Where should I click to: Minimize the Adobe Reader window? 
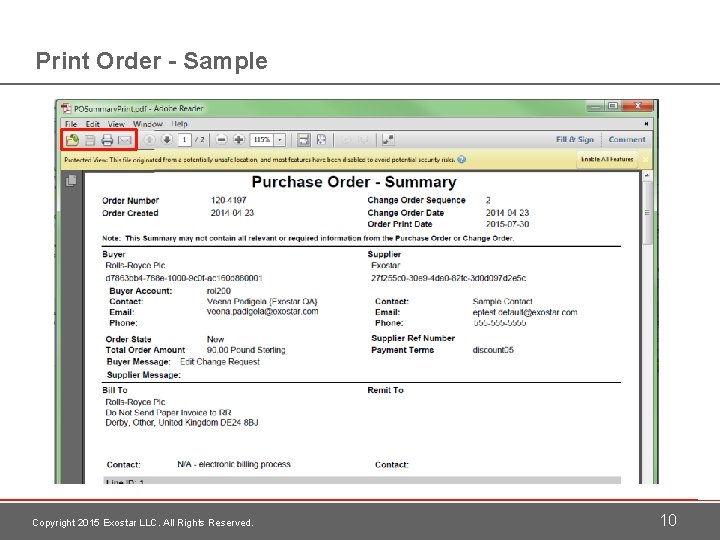pos(596,106)
